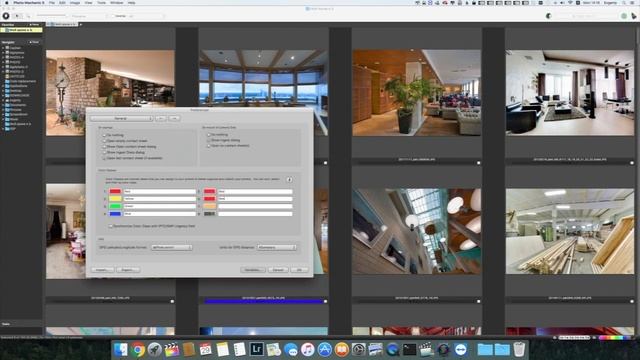This screenshot has height=360, width=640.
Task: Open Finder from the dock
Action: pos(121,350)
